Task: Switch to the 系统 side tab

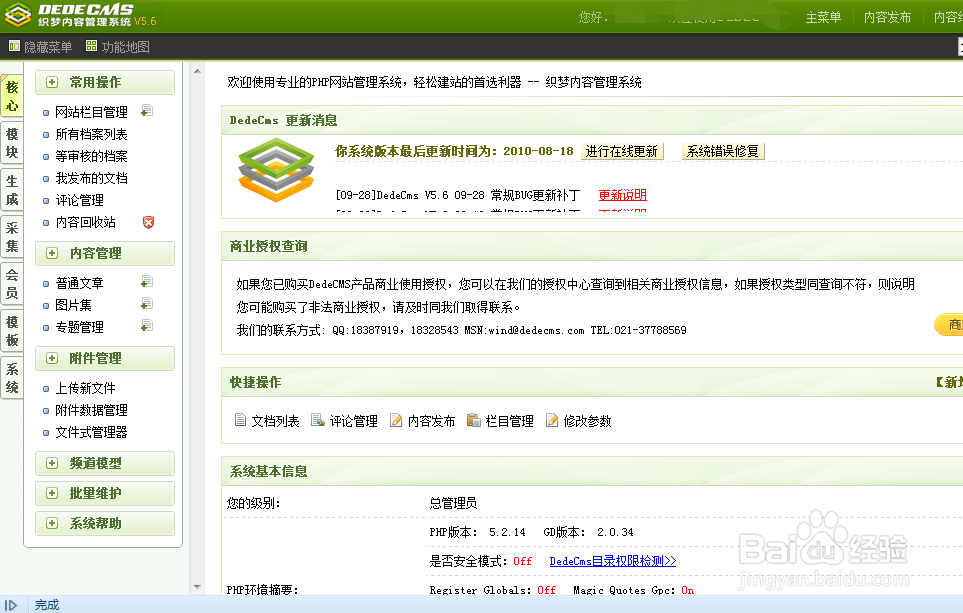Action: click(12, 378)
